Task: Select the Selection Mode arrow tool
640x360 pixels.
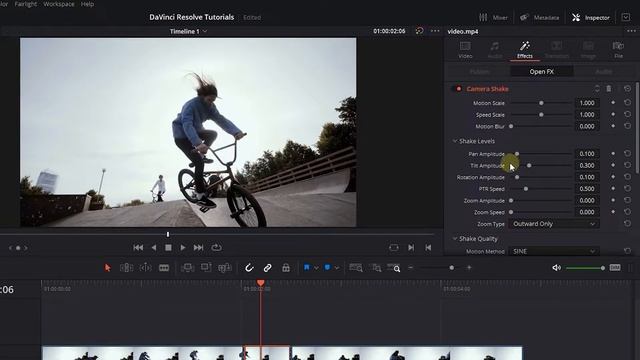Action: (107, 268)
